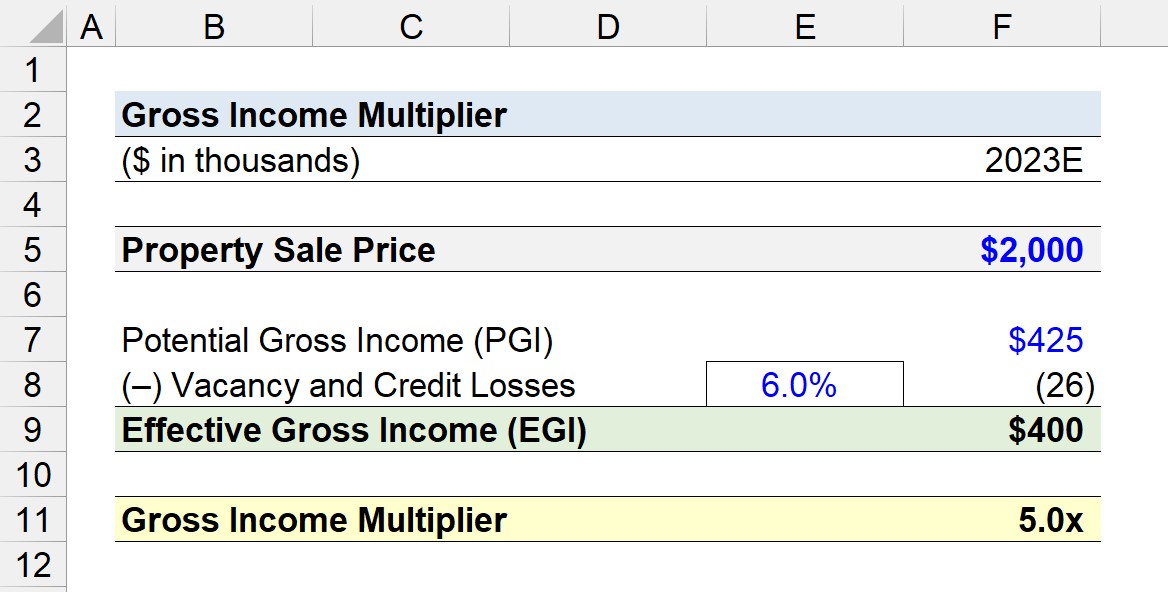Click the $2,000 property sale price cell
Screen dimensions: 1168x592
point(1002,249)
